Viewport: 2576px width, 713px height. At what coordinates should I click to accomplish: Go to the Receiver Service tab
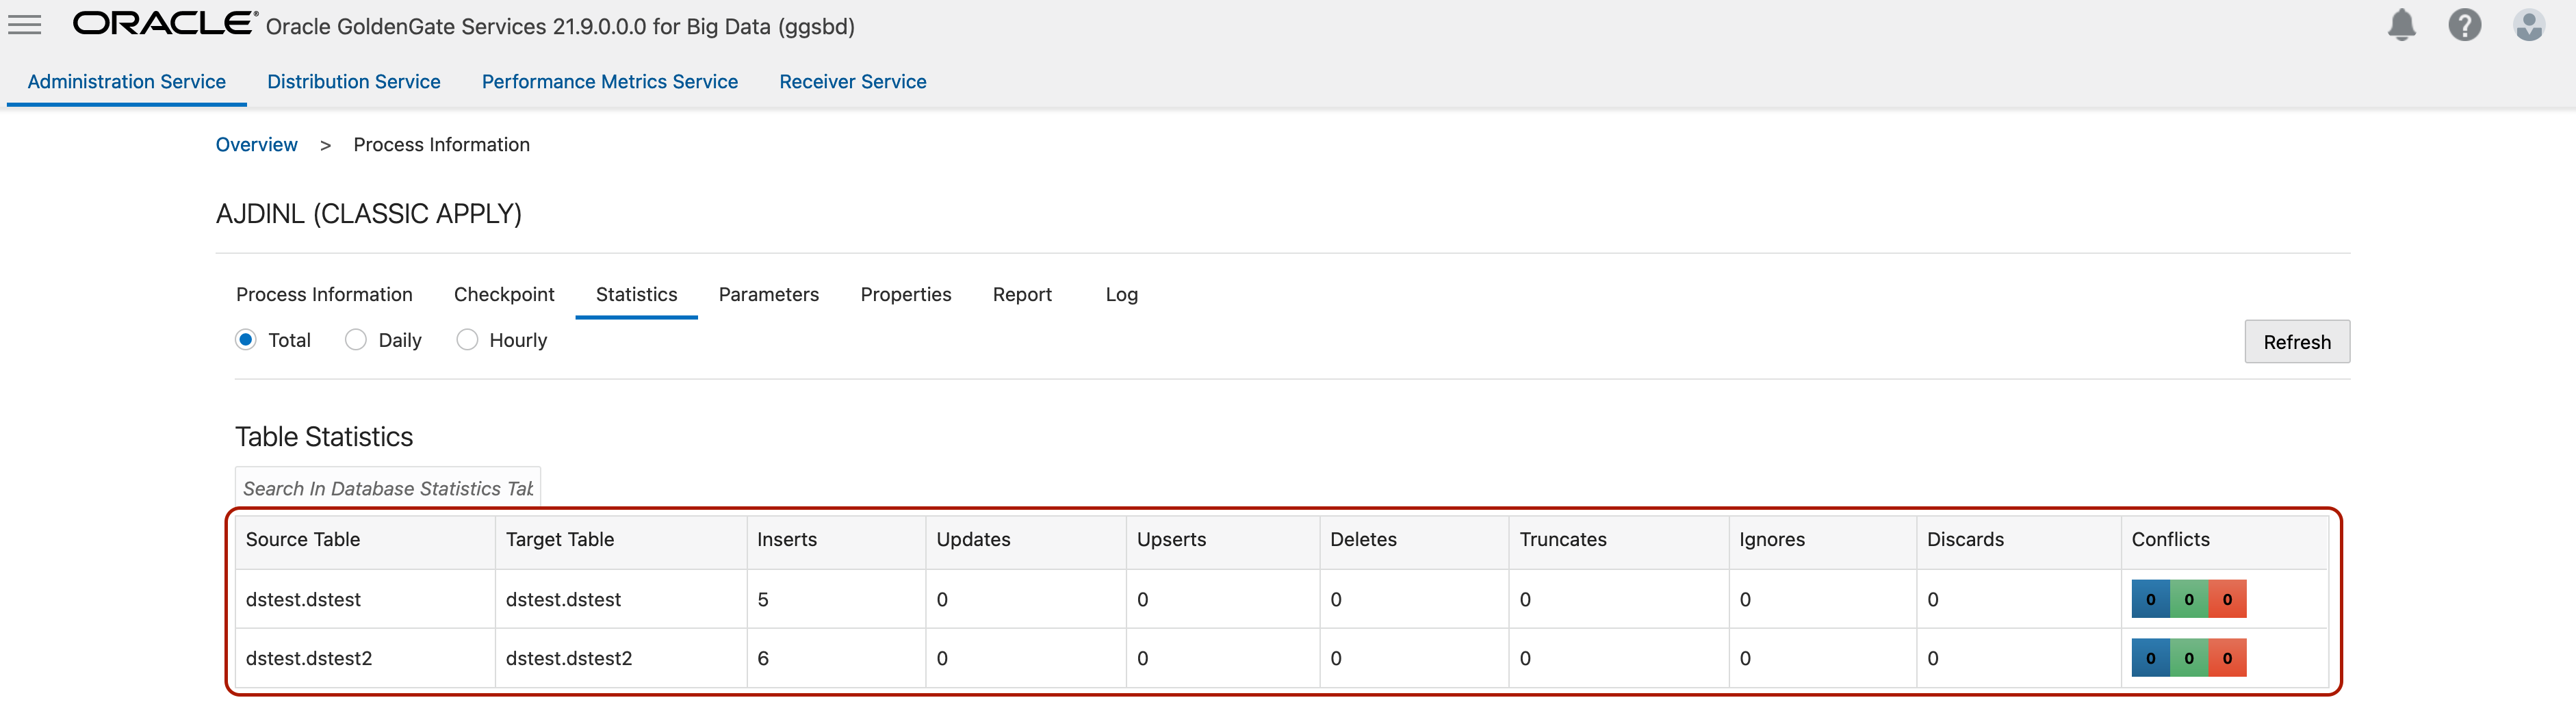coord(852,82)
